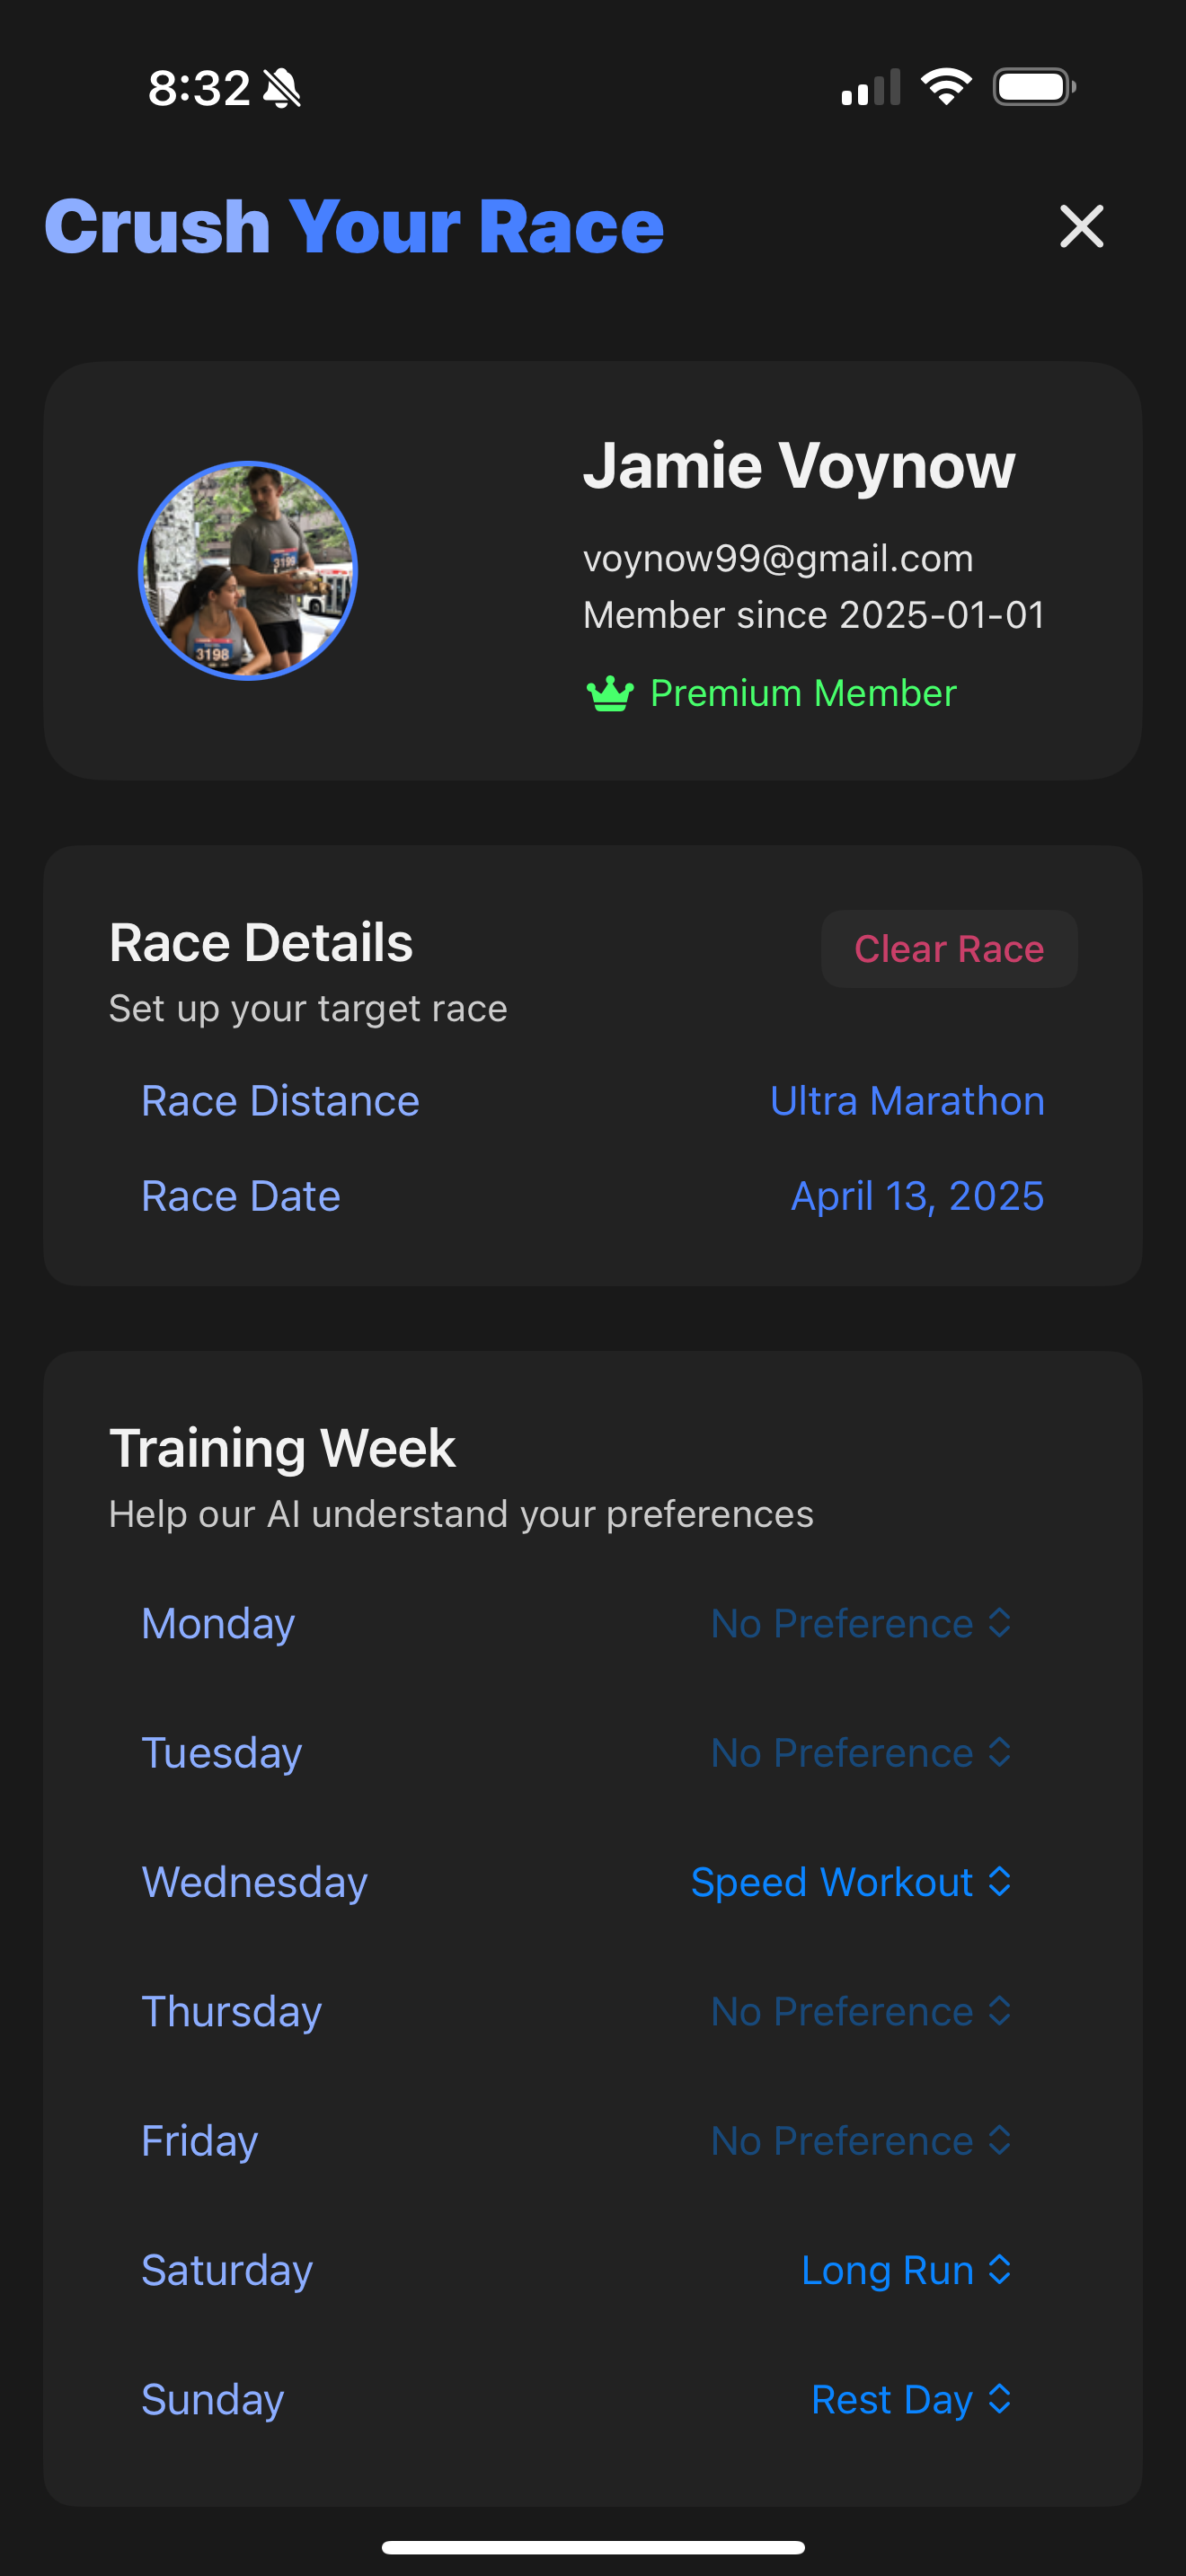Open Friday's No Preference picker
The width and height of the screenshot is (1186, 2576).
861,2140
